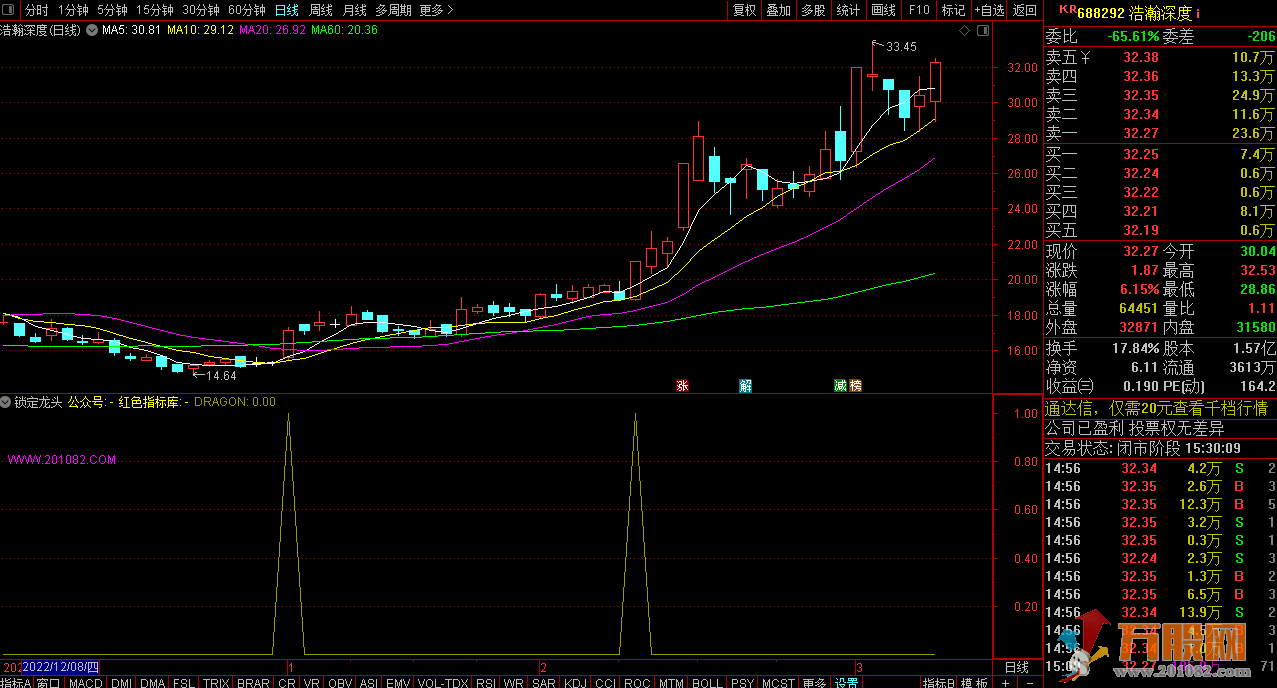Click the orange 榜 event marker
Image resolution: width=1277 pixels, height=688 pixels.
[855, 386]
